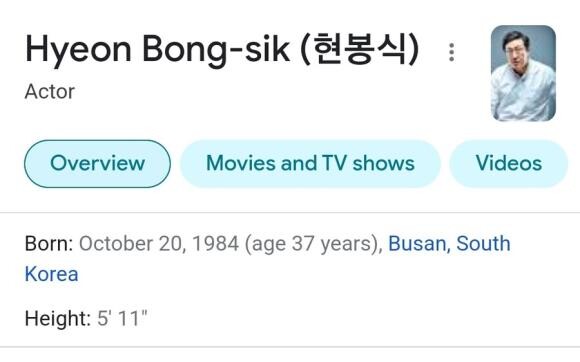Click the Actor subtitle text
580x362 pixels.
point(50,91)
